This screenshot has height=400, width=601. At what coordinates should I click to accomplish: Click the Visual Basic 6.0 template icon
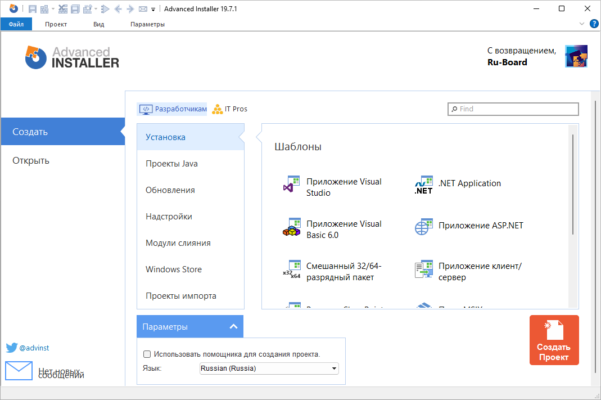click(x=291, y=227)
